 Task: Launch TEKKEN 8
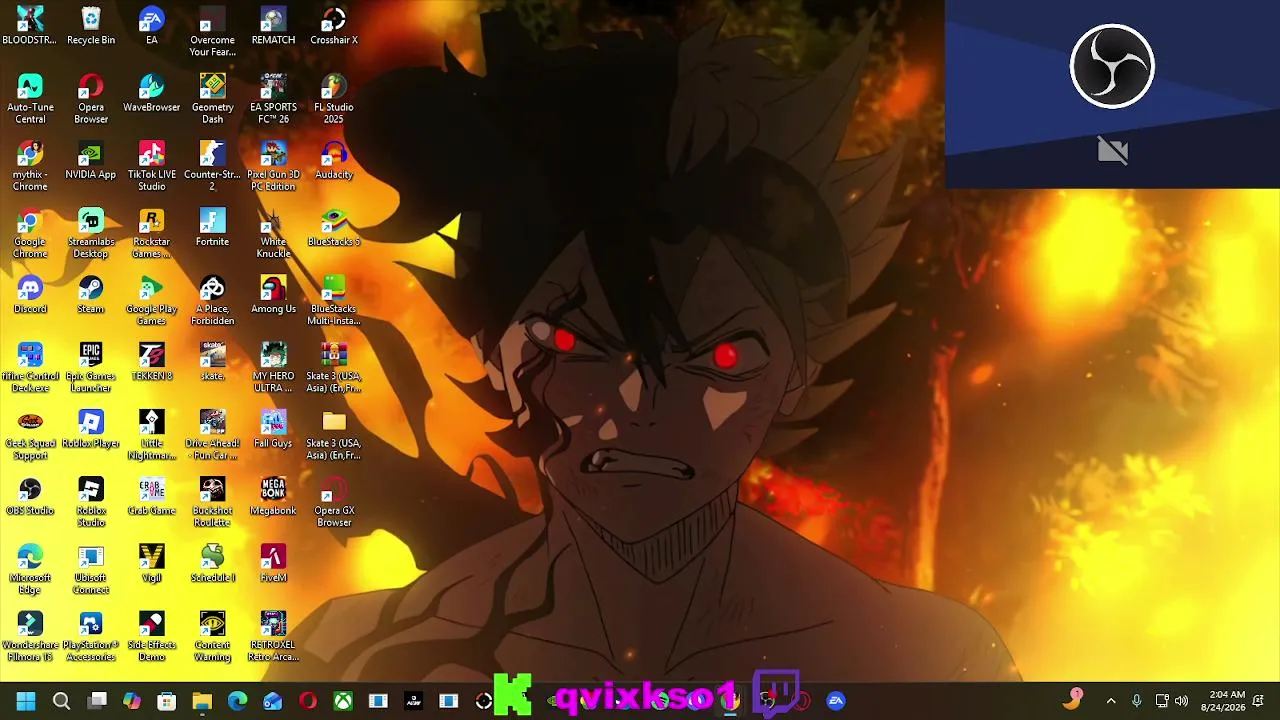(x=152, y=362)
